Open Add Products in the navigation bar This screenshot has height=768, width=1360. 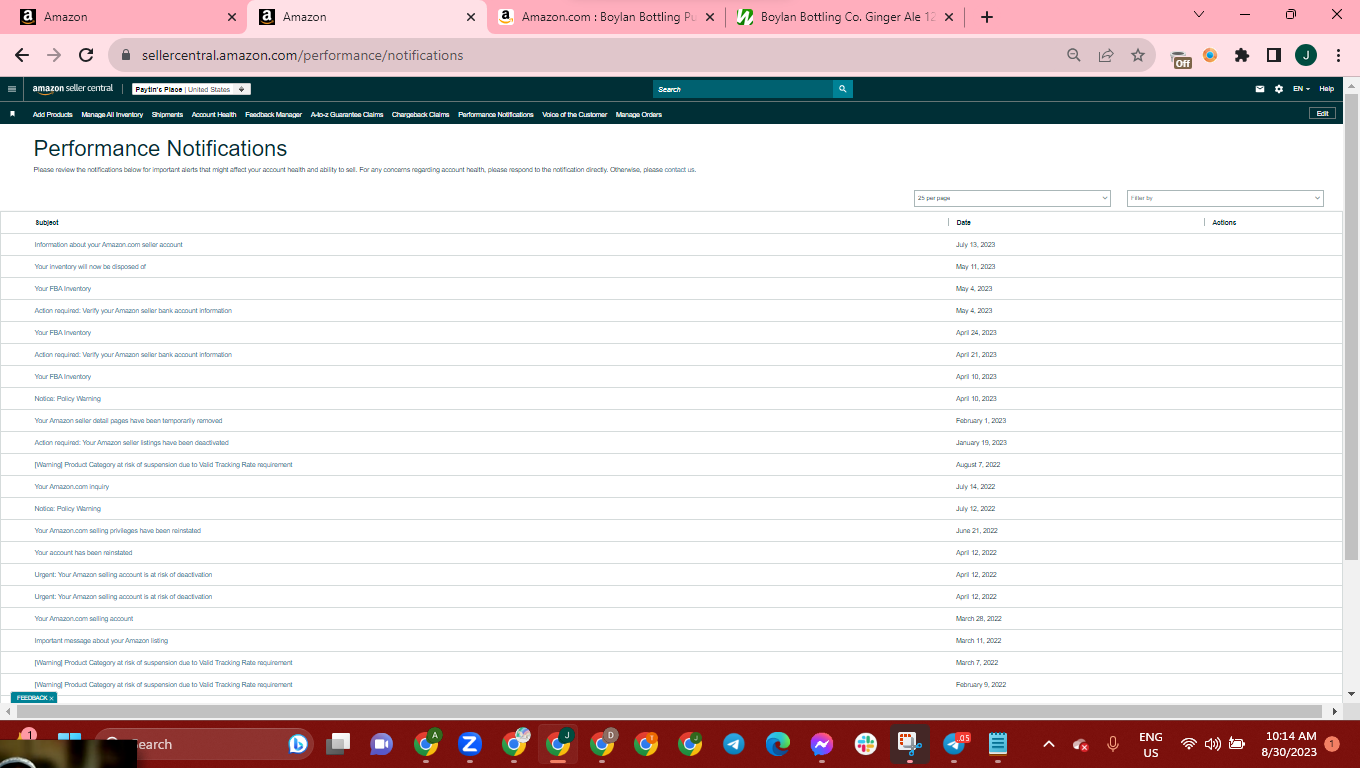[53, 115]
